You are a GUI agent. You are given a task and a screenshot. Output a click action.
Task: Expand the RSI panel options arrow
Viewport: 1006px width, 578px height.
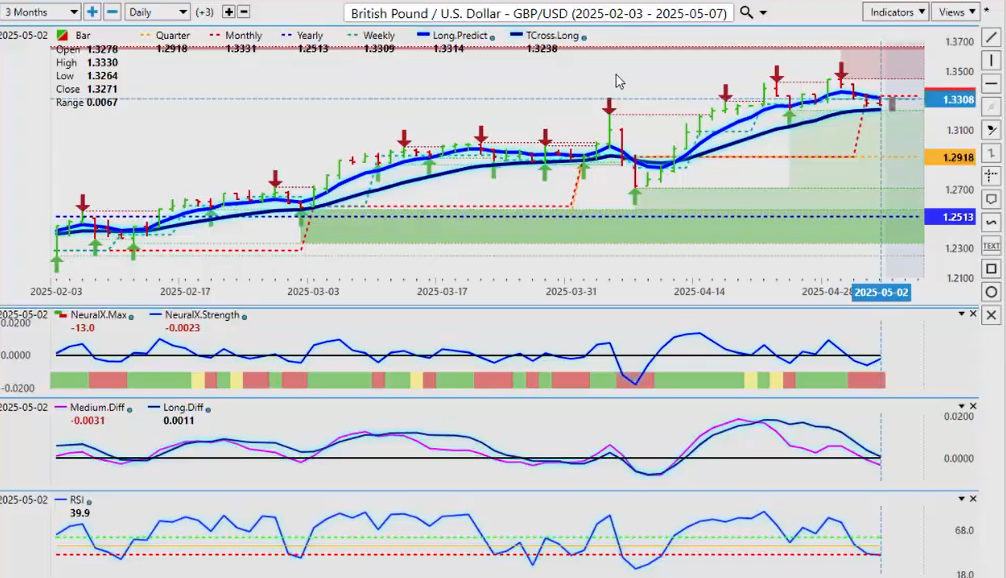tap(961, 498)
